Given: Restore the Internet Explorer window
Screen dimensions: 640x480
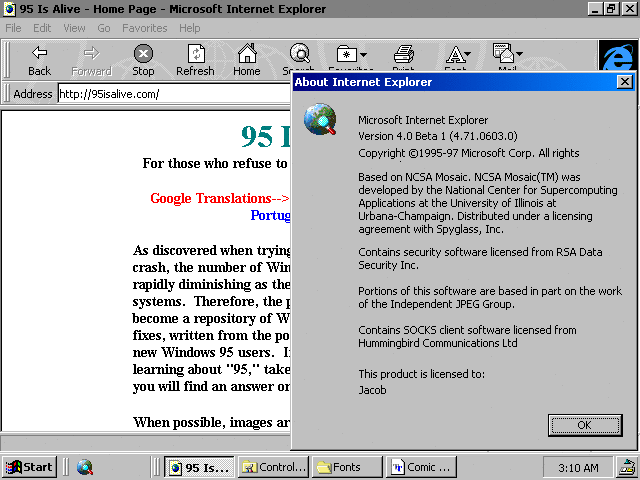Looking at the screenshot, I should (x=611, y=9).
